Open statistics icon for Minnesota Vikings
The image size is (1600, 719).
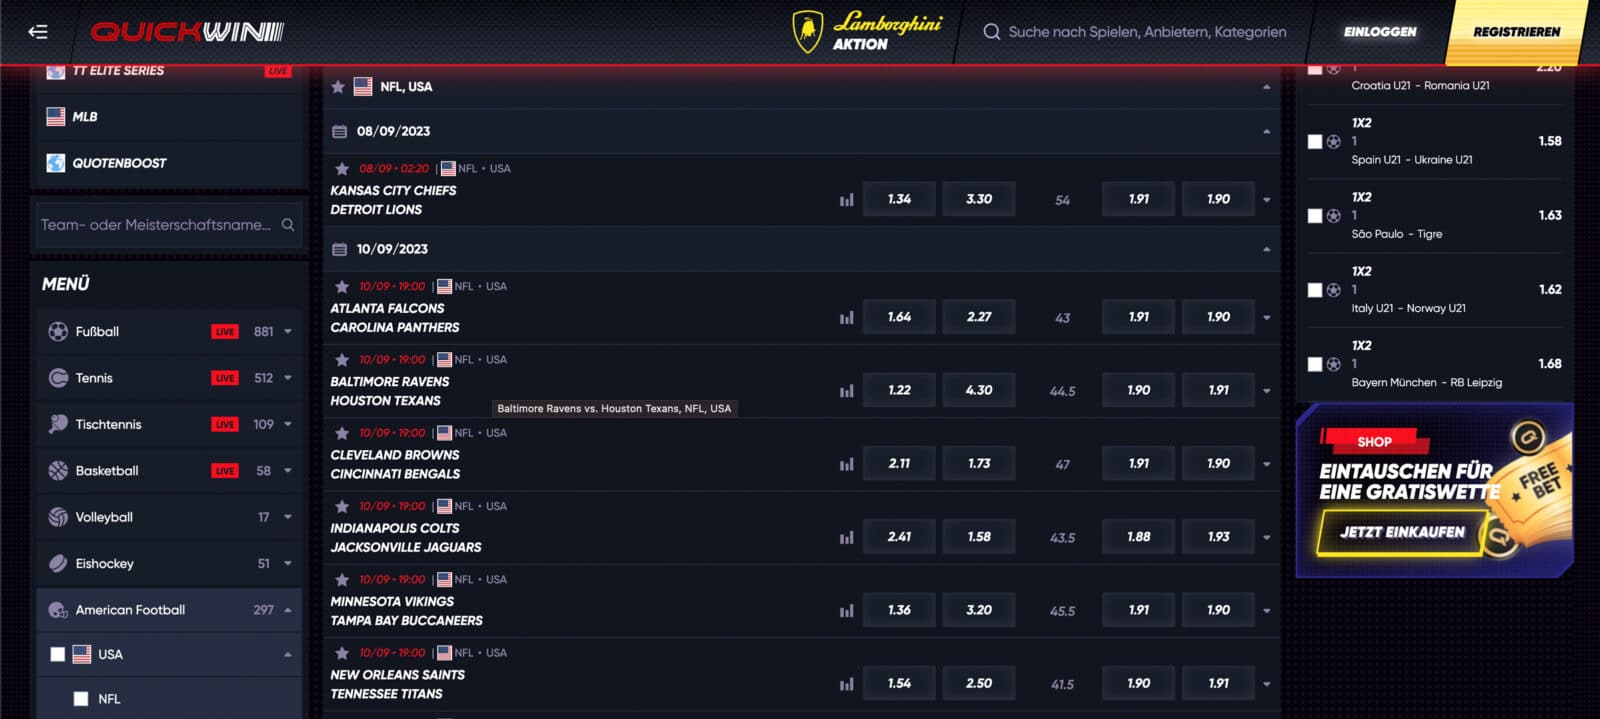click(x=847, y=611)
